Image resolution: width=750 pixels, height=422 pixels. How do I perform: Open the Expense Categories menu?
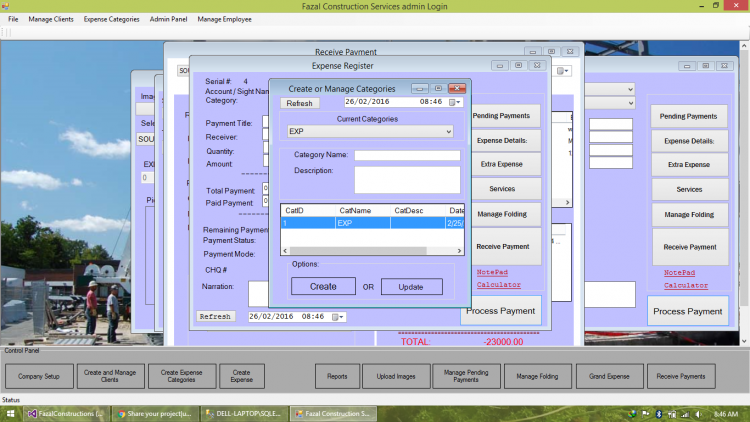(111, 19)
